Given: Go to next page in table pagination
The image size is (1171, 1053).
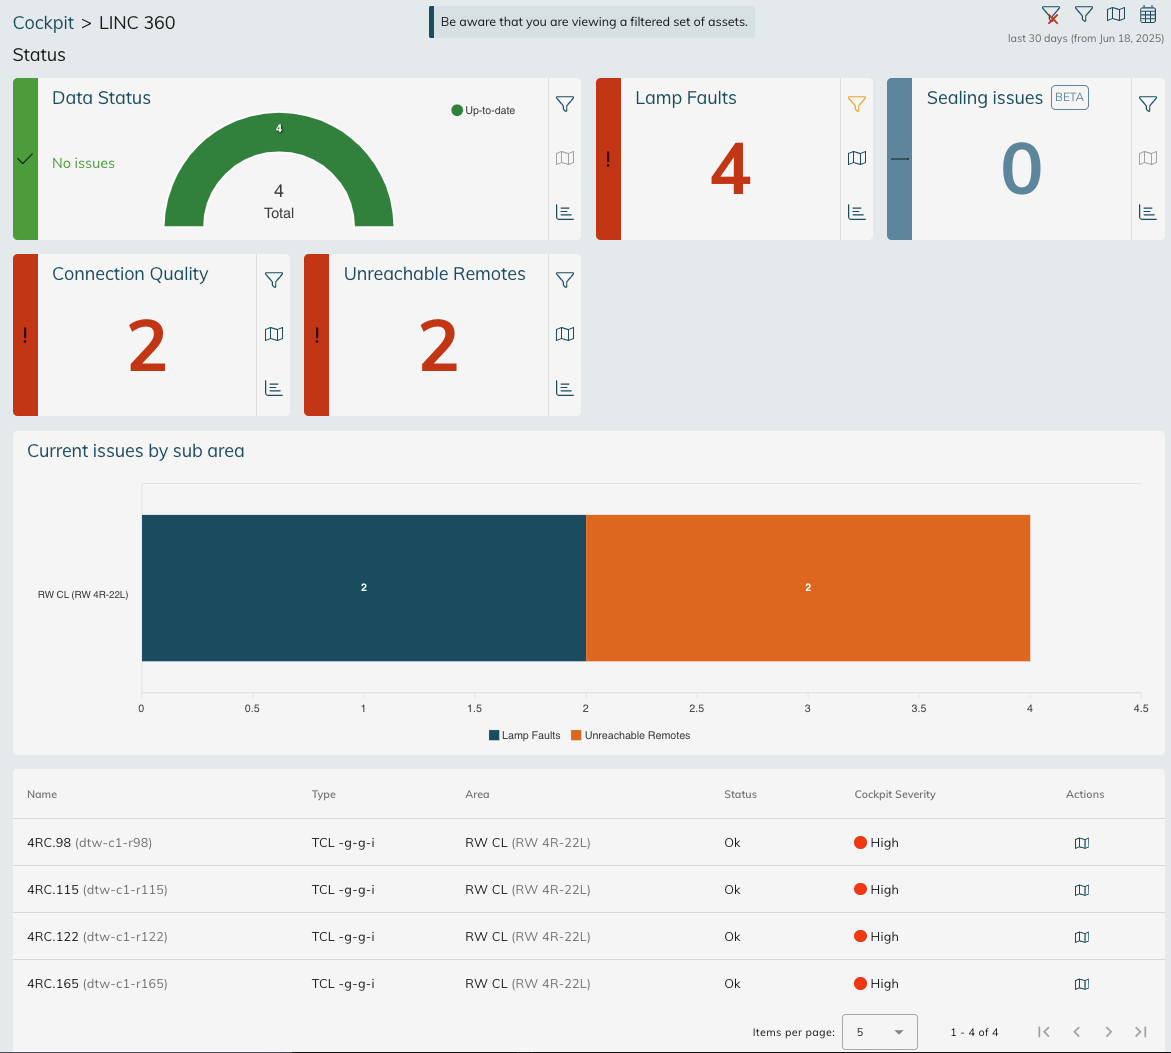Looking at the screenshot, I should click(1108, 1032).
